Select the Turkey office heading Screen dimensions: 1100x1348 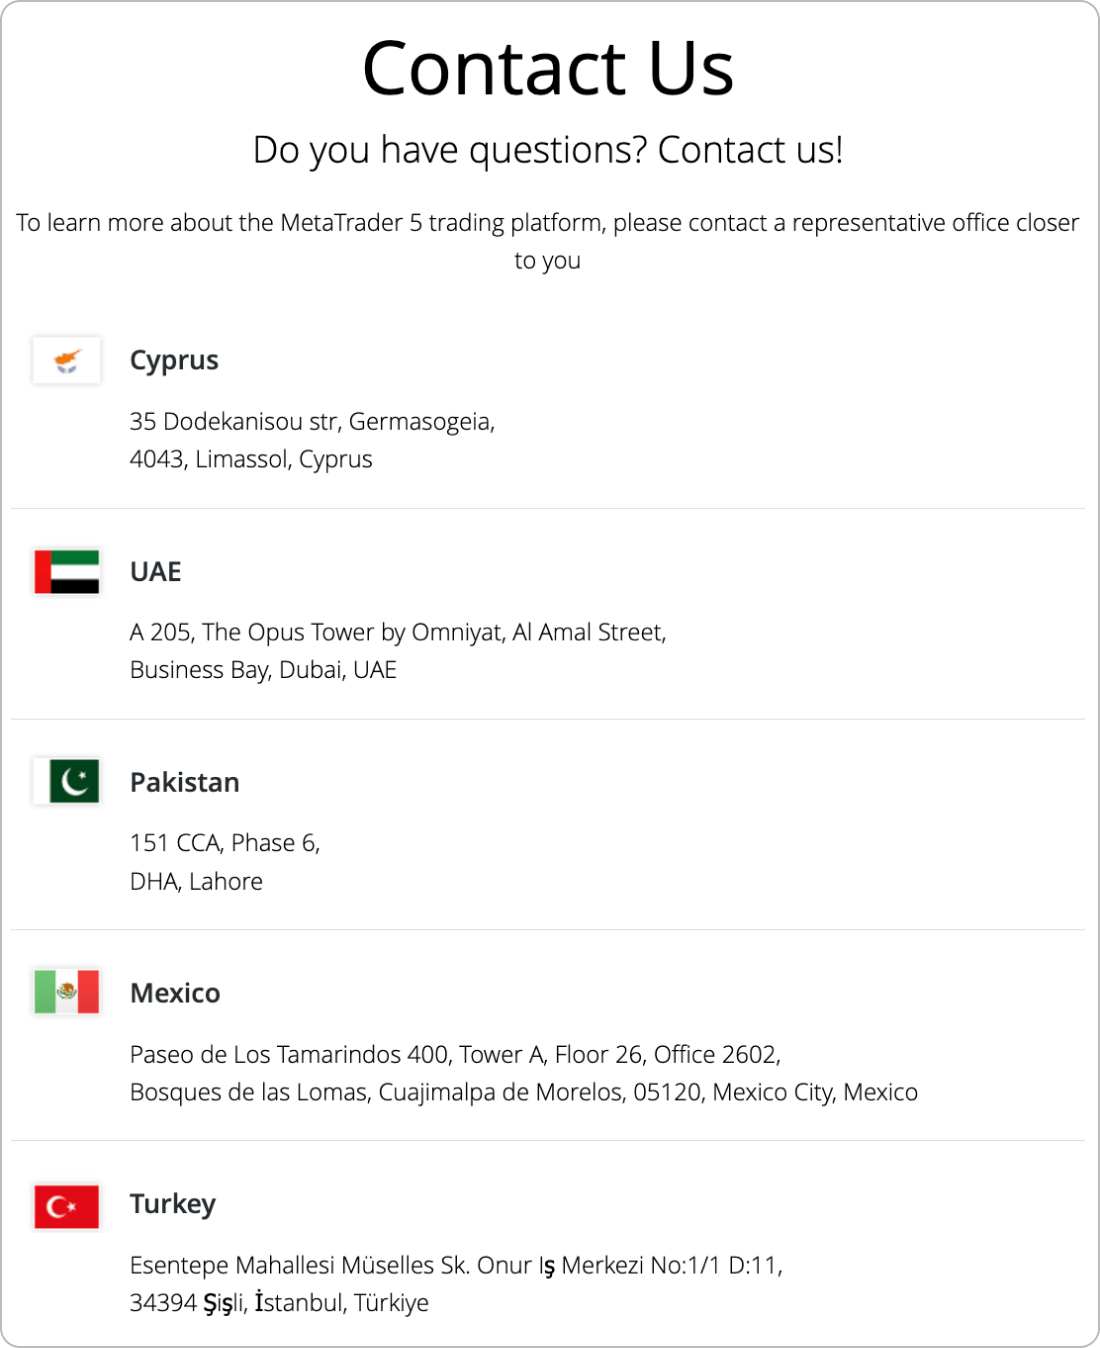coord(173,1204)
